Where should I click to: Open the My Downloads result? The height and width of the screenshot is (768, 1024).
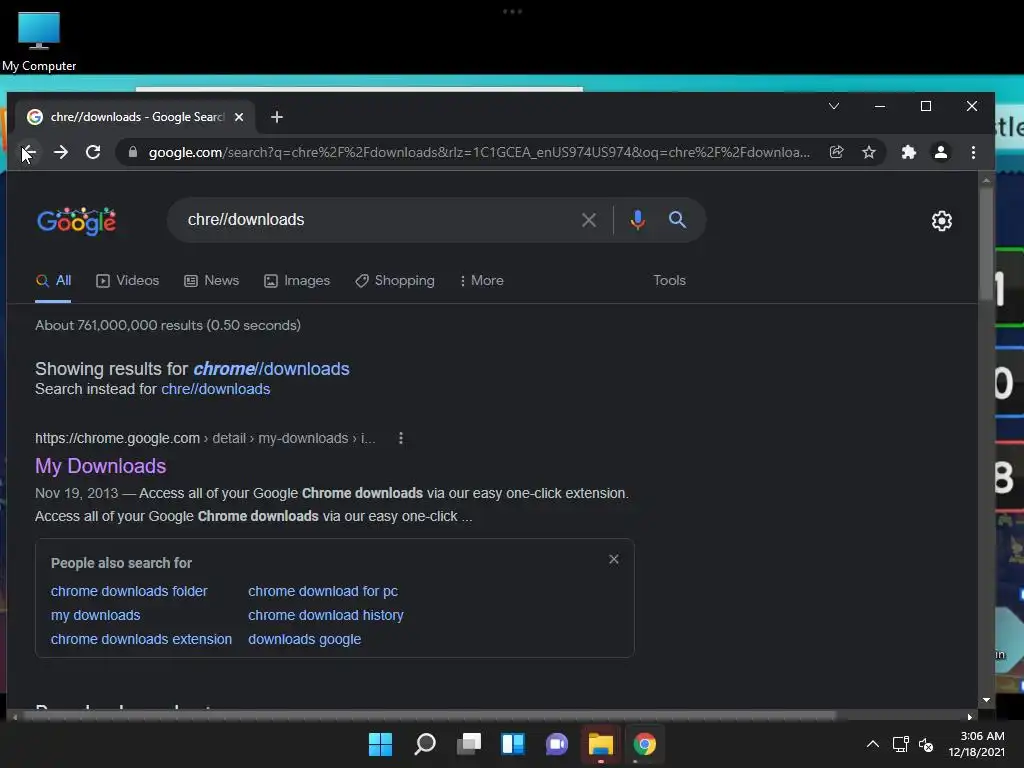click(x=101, y=466)
